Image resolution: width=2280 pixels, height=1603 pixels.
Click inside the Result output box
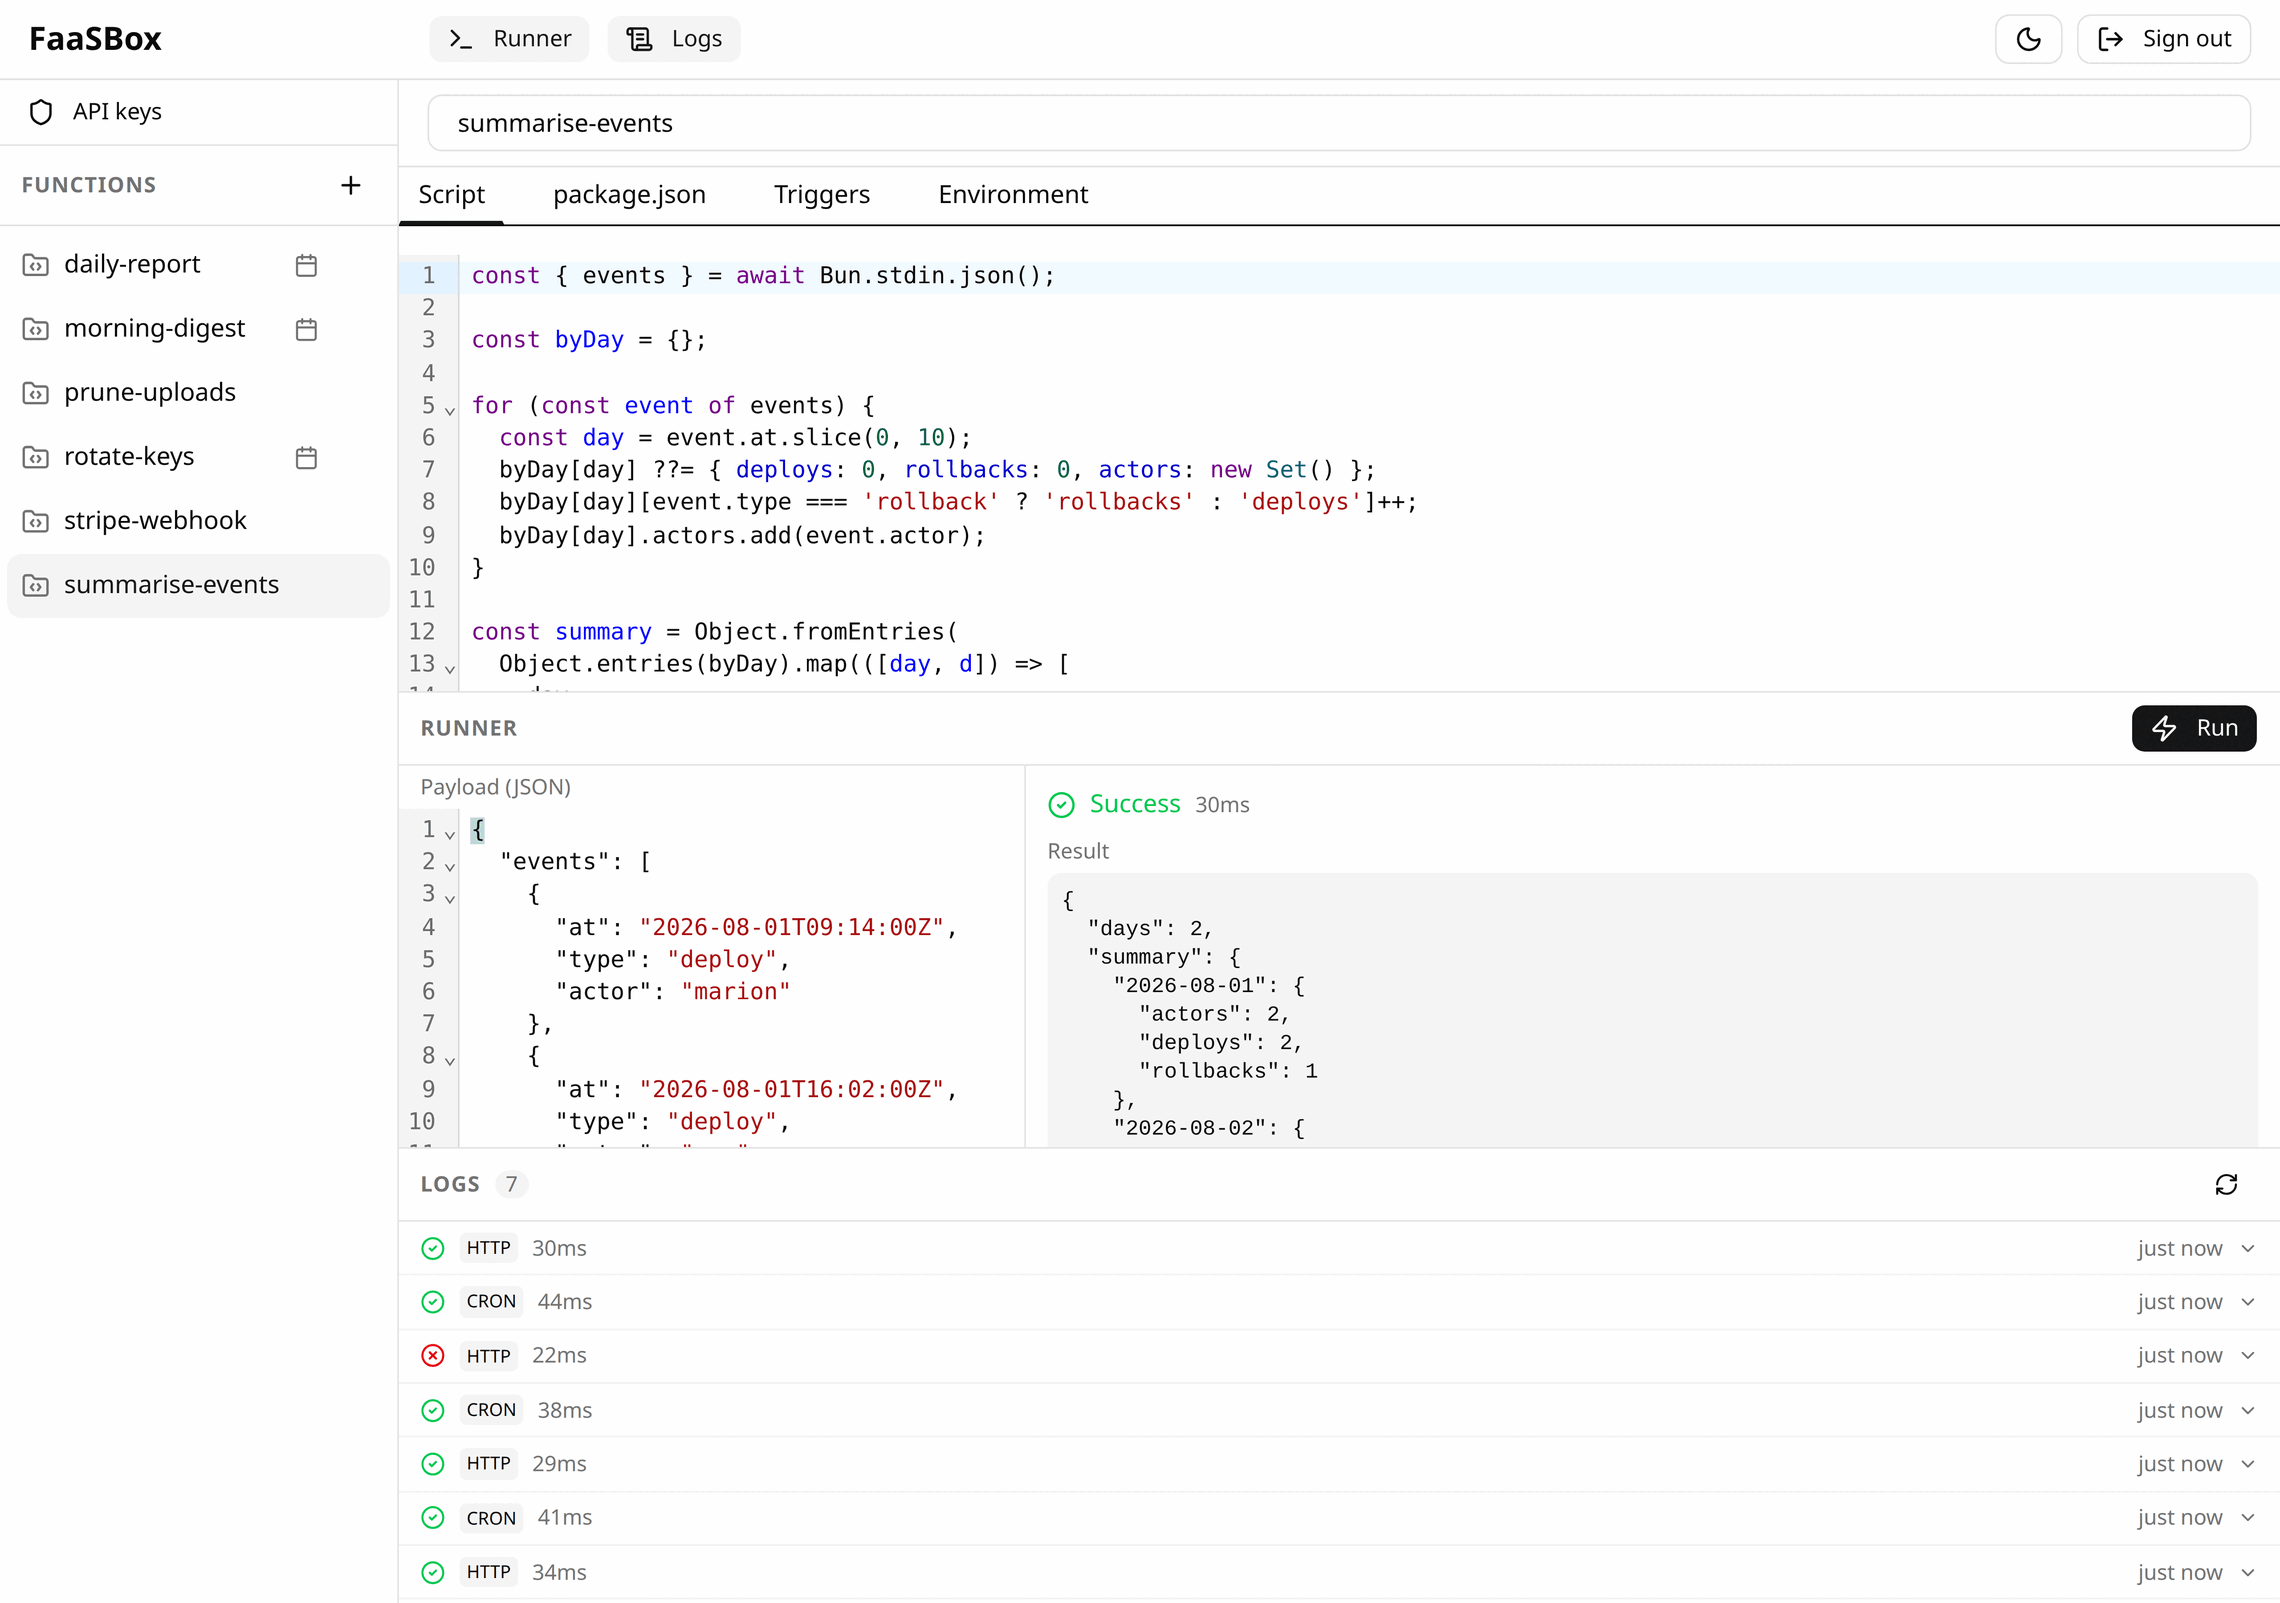[1652, 1010]
